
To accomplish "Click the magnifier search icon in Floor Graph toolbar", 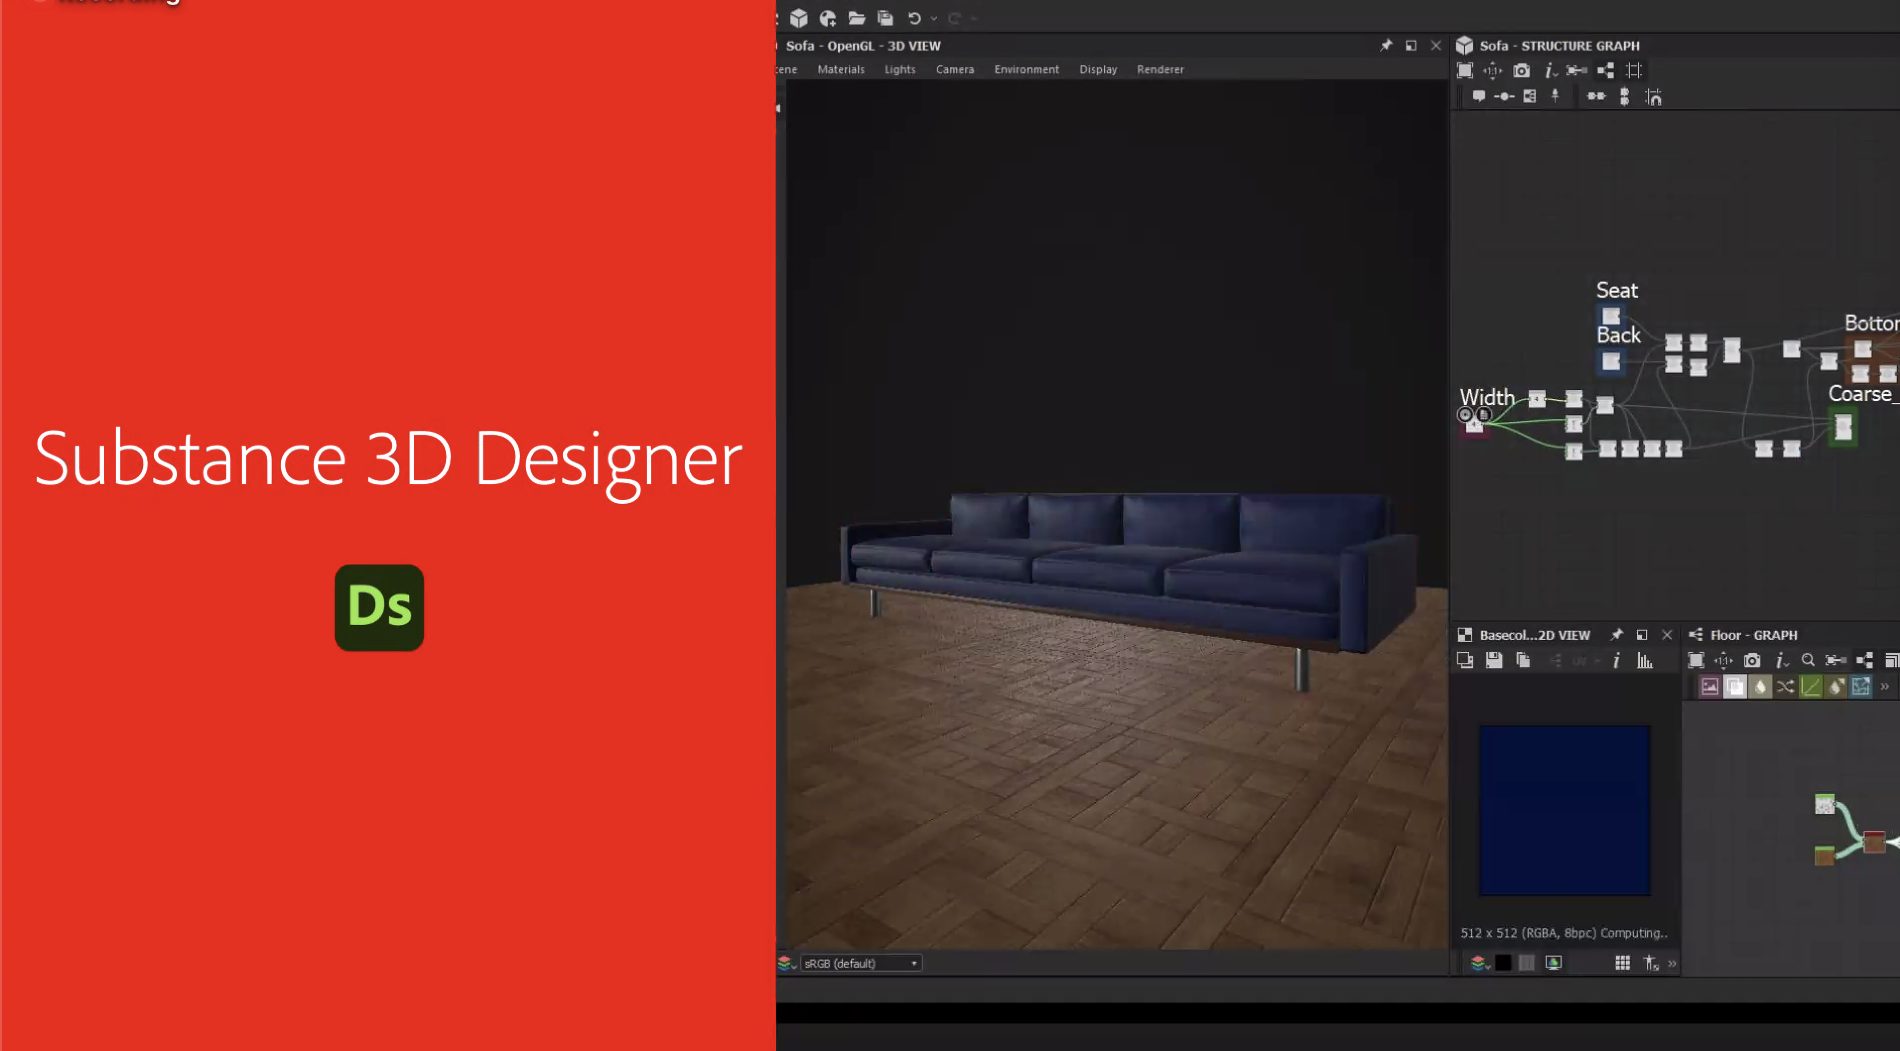I will [1808, 660].
